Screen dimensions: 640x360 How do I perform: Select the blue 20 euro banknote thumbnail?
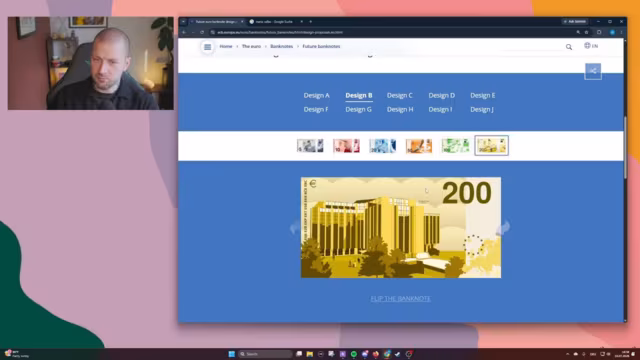click(382, 146)
